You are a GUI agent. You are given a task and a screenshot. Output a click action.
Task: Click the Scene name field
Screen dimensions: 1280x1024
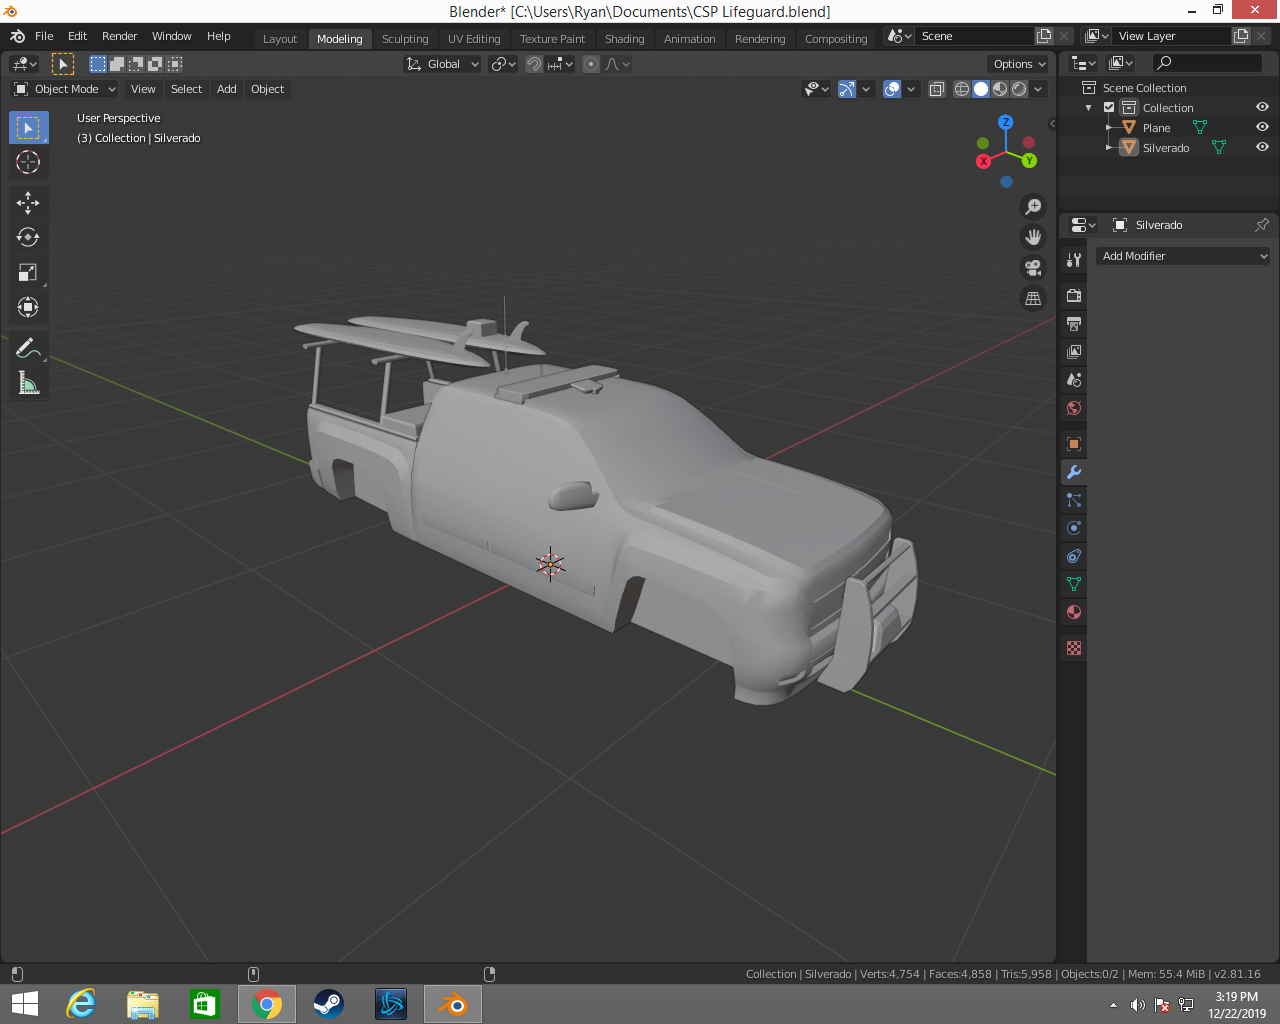[x=975, y=36]
